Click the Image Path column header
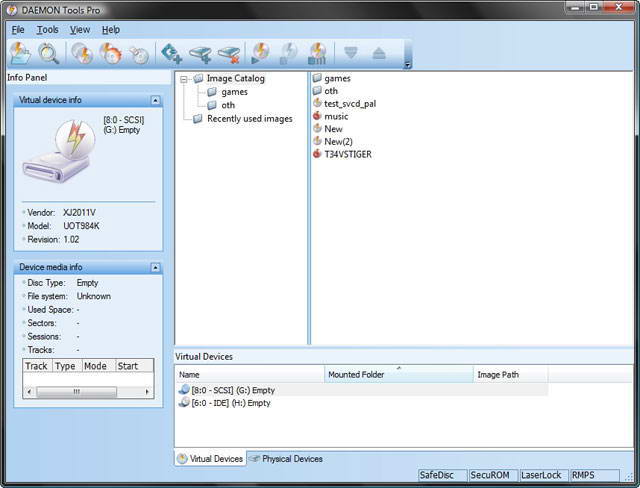The width and height of the screenshot is (640, 488). pyautogui.click(x=510, y=375)
